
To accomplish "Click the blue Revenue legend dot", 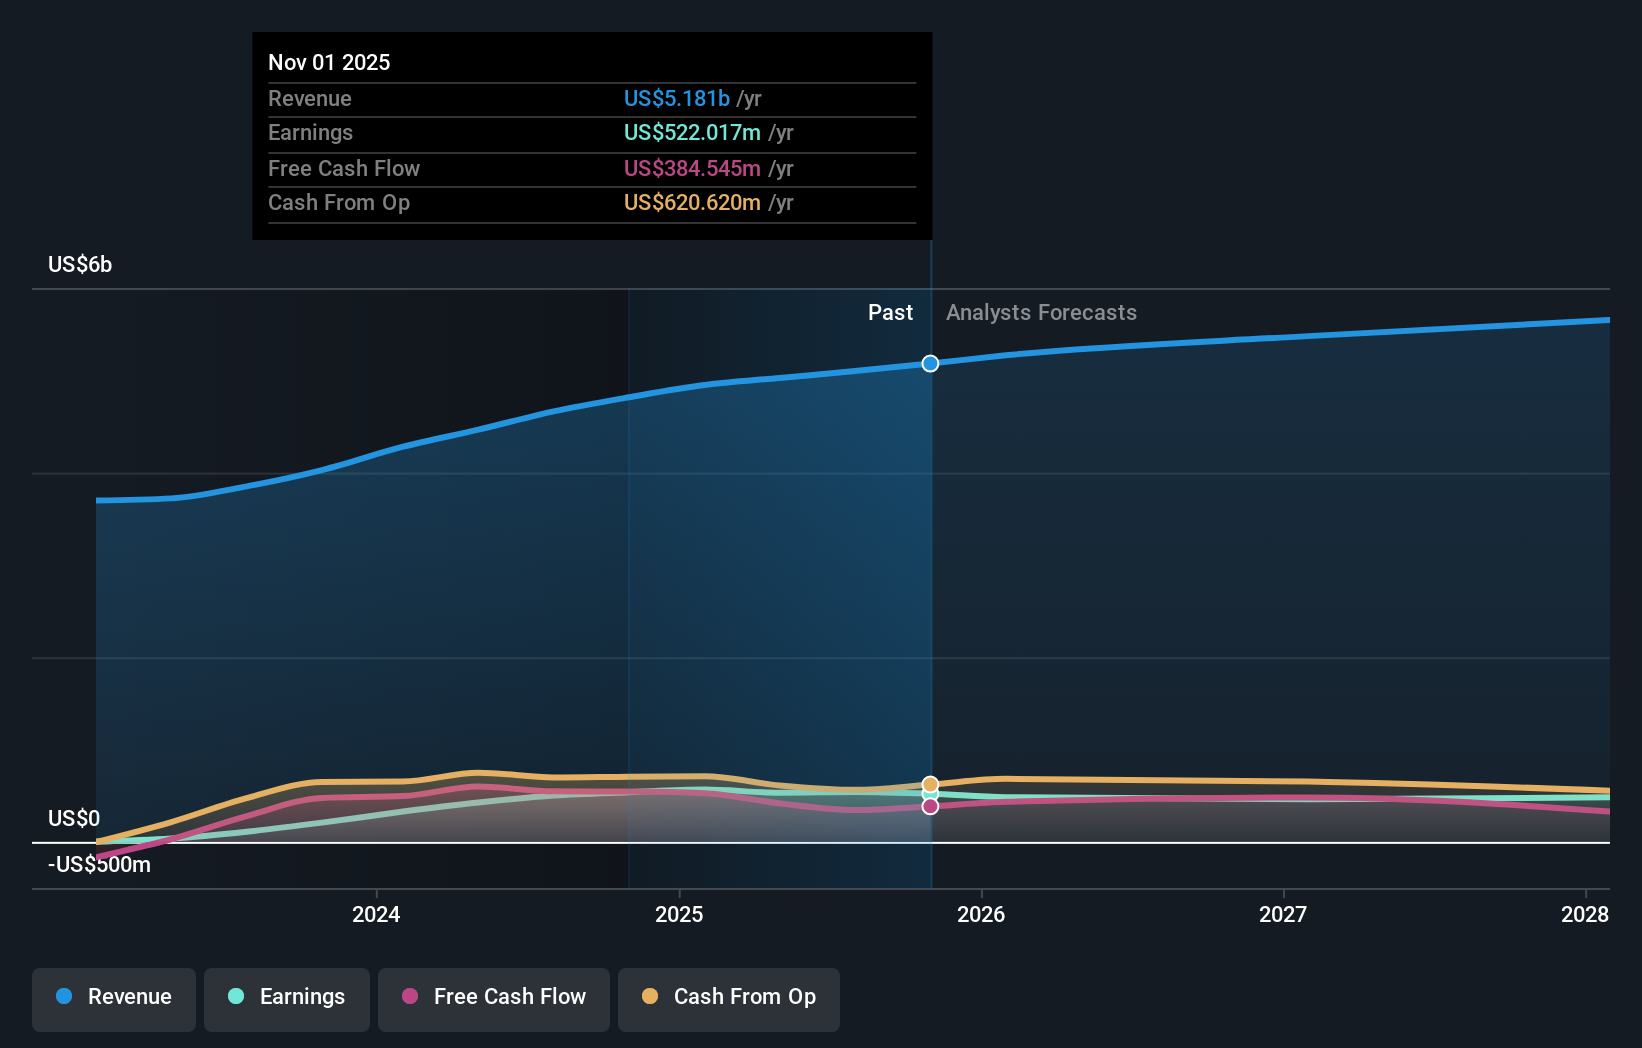I will tap(63, 997).
